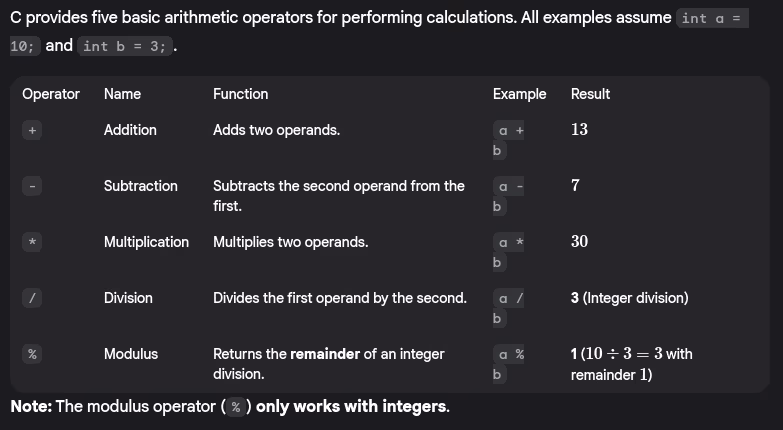Click the "Addition" name cell
Image resolution: width=783 pixels, height=430 pixels.
(x=130, y=130)
